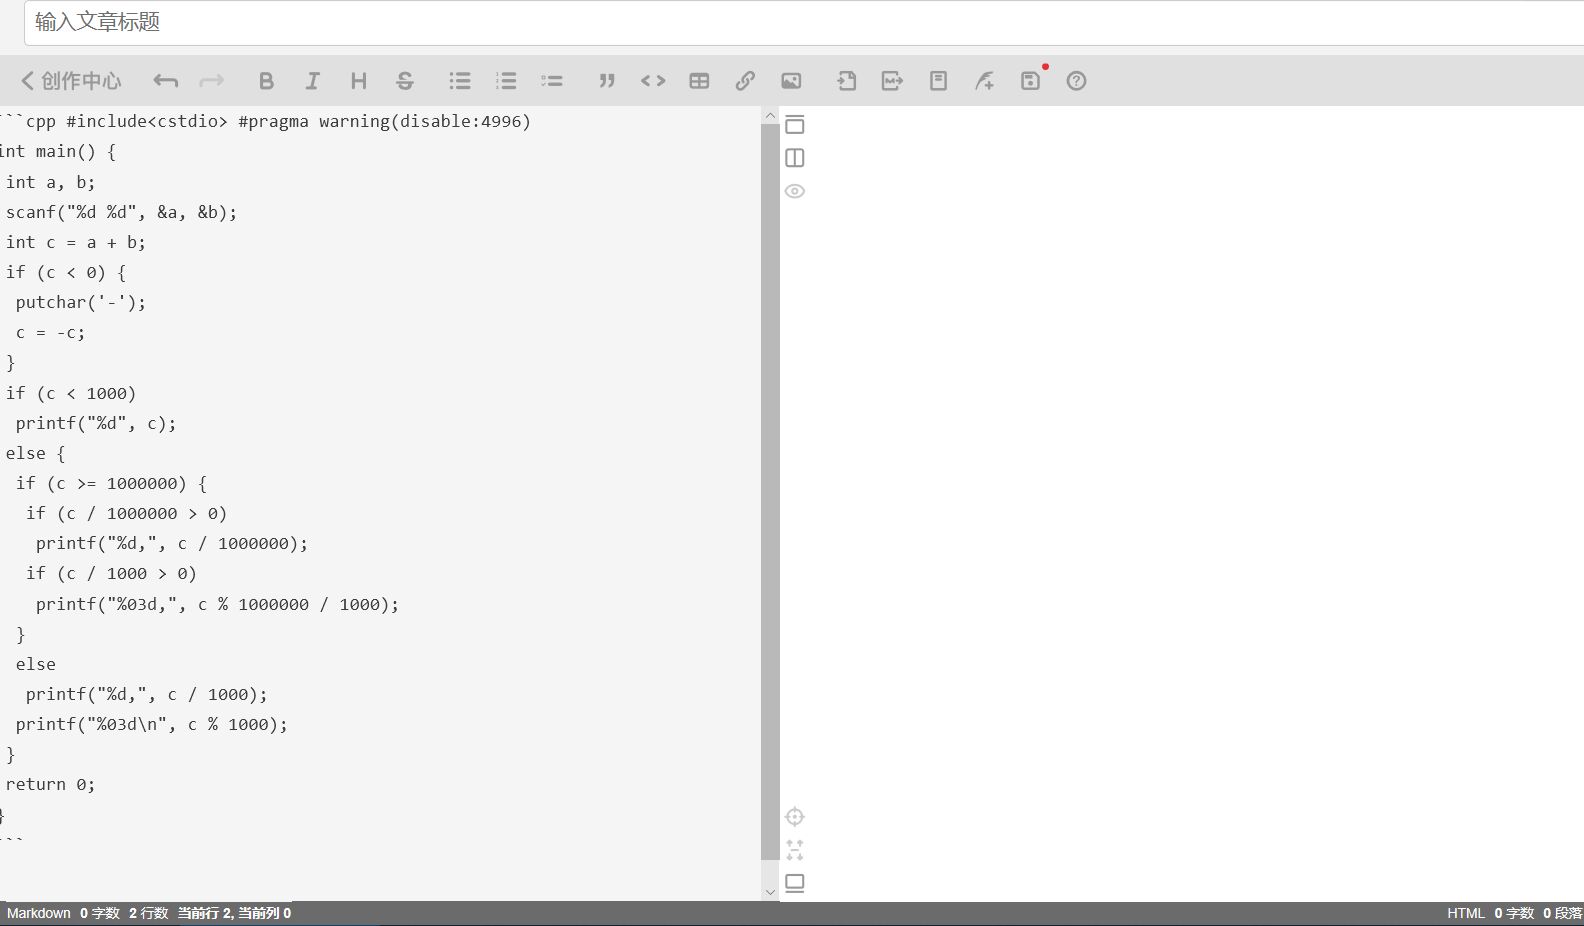Screen dimensions: 1584x926
Task: Toggle the preview eye icon
Action: point(795,191)
